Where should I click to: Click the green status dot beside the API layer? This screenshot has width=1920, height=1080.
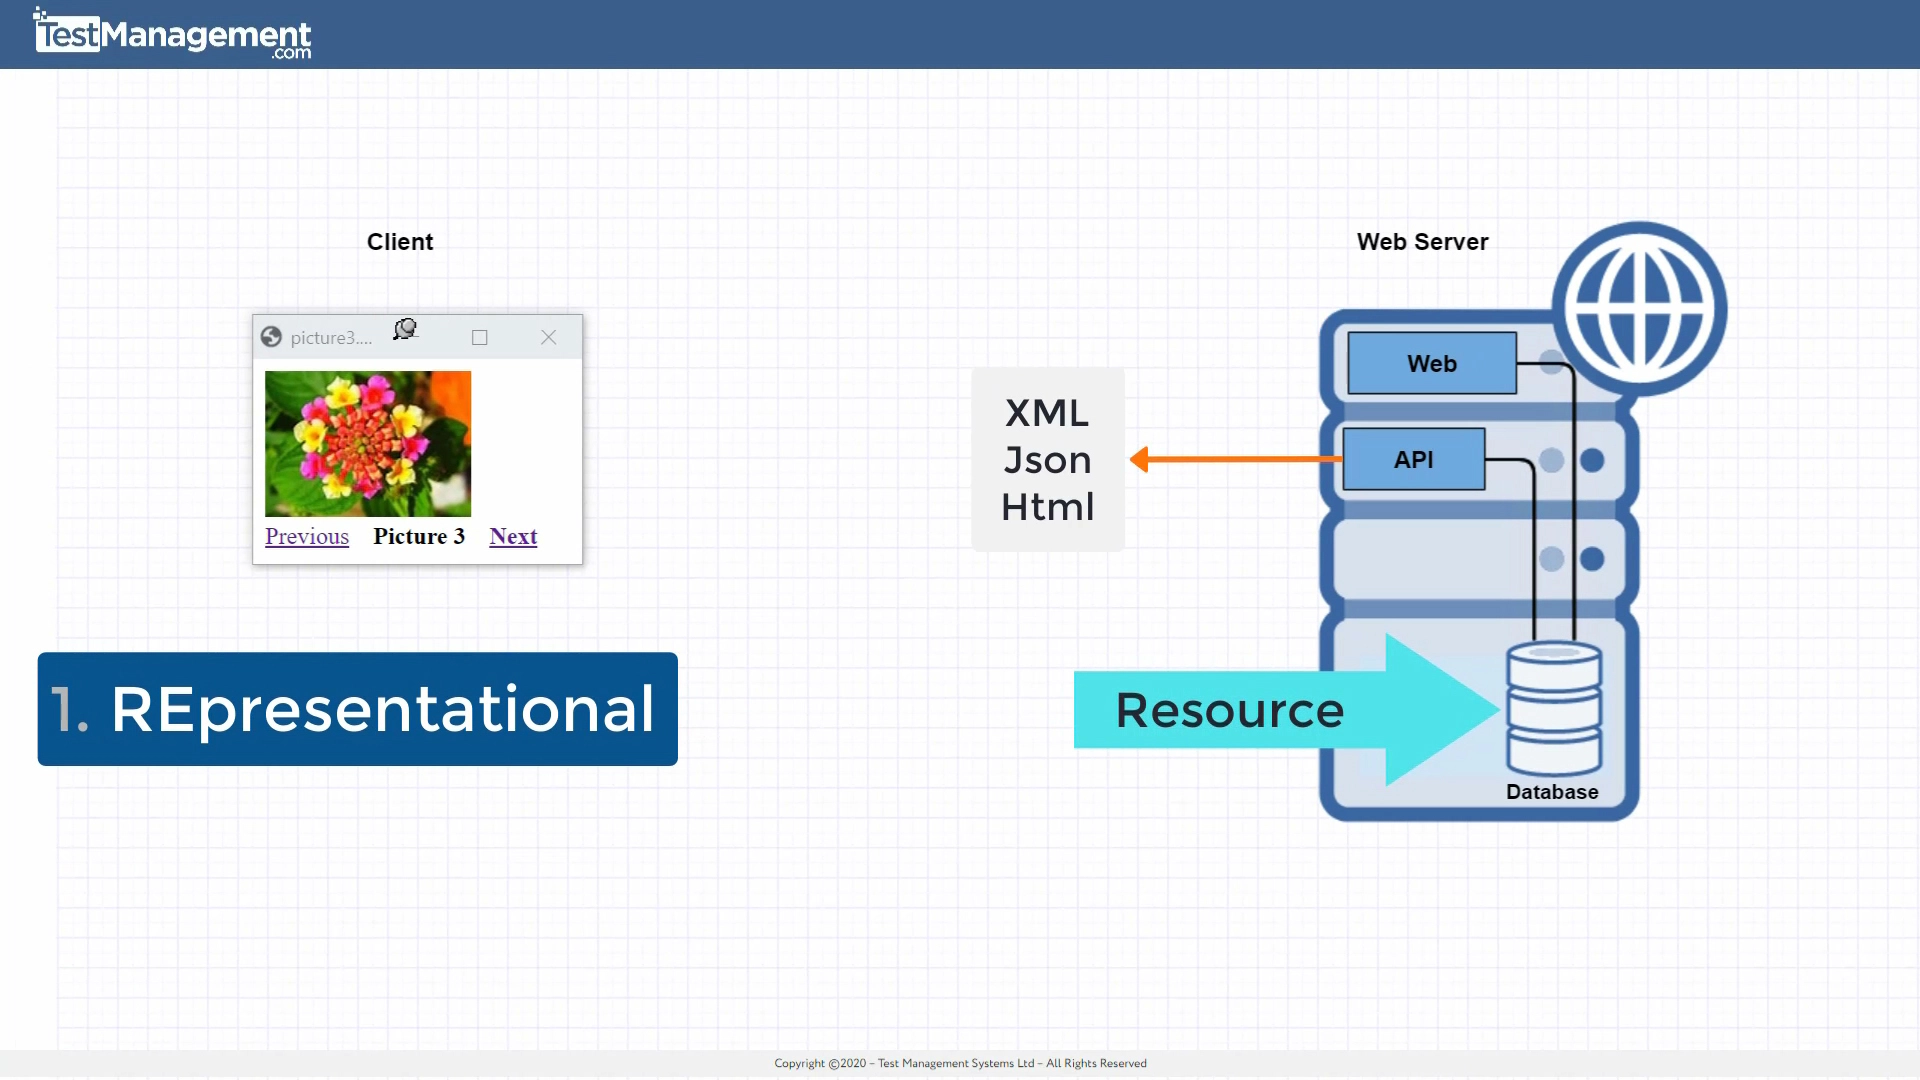(x=1593, y=461)
